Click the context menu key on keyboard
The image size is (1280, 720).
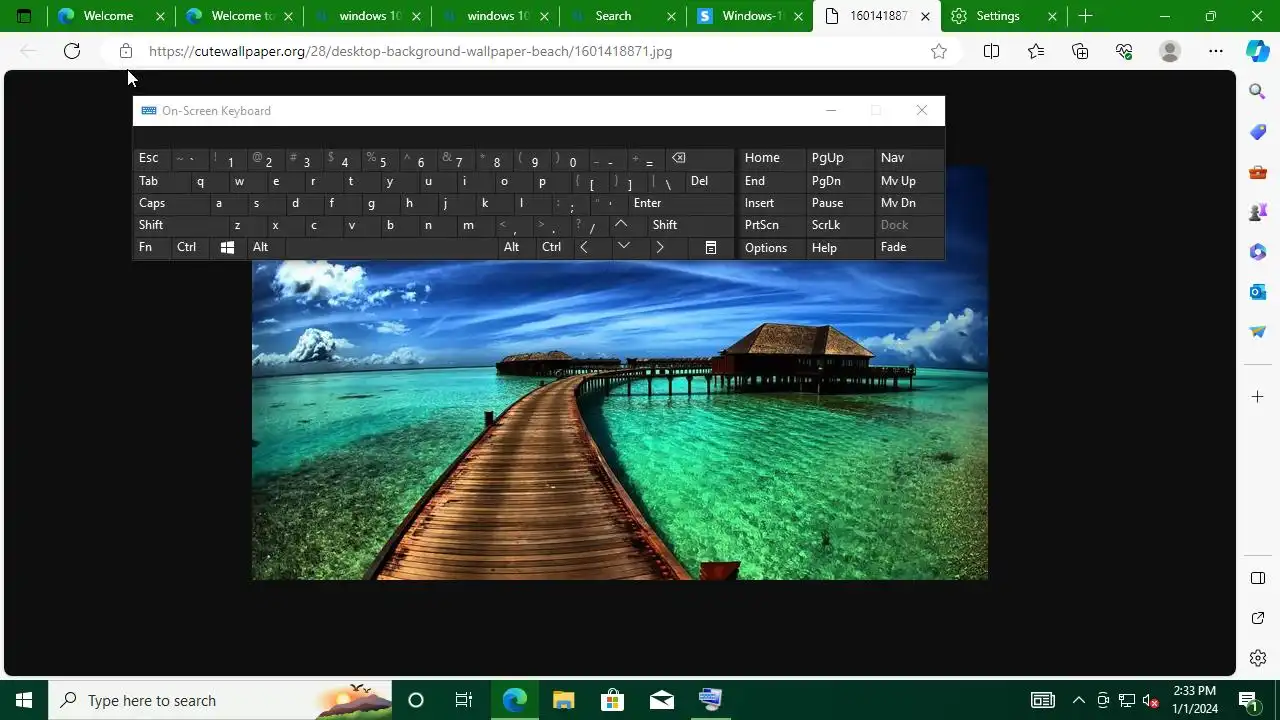click(x=711, y=247)
